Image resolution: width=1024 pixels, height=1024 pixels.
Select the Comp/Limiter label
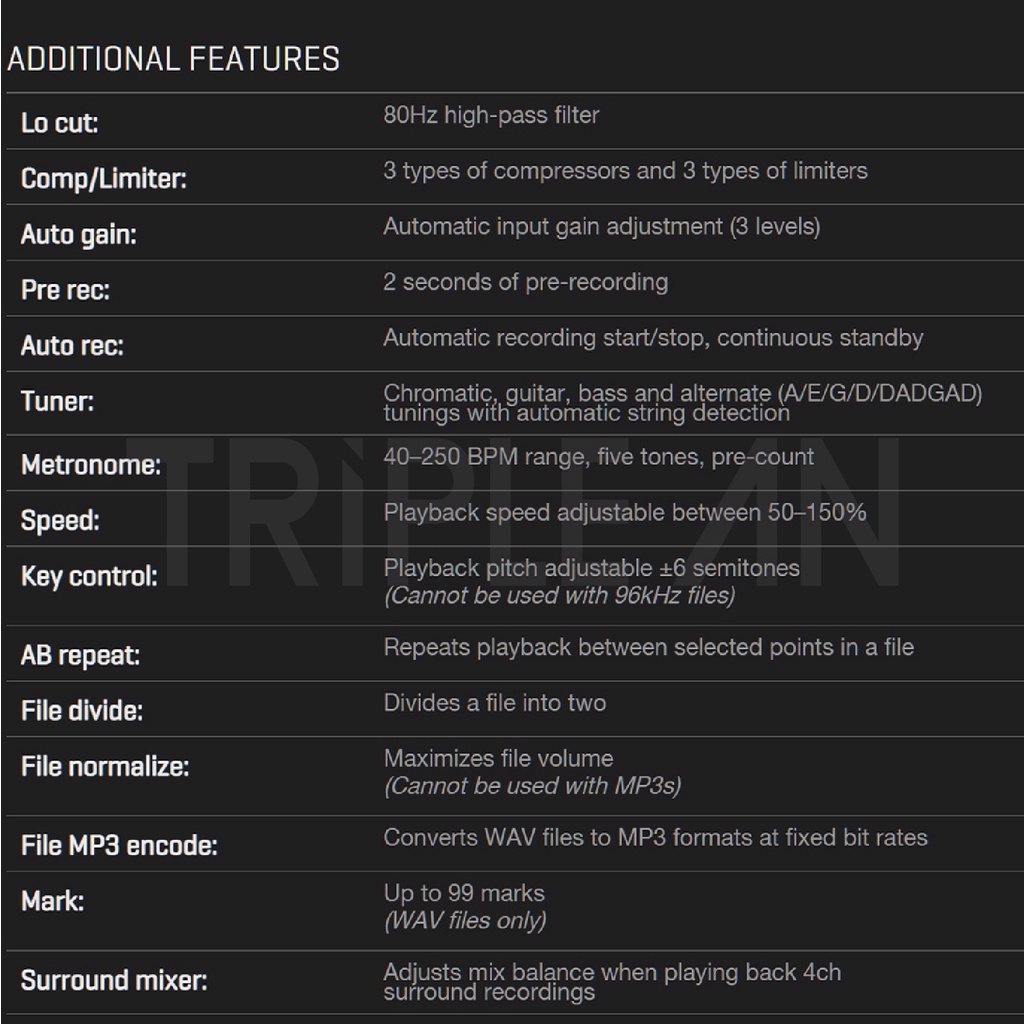pyautogui.click(x=104, y=179)
